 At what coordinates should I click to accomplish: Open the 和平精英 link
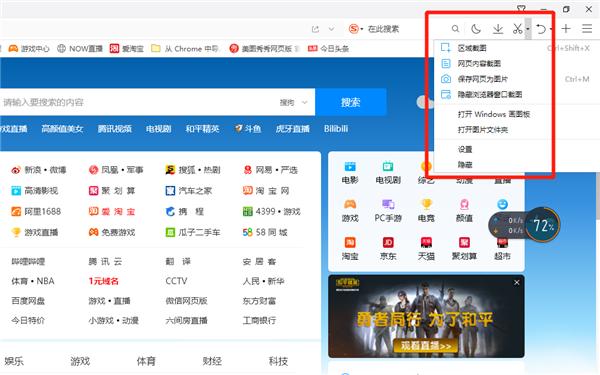point(202,129)
